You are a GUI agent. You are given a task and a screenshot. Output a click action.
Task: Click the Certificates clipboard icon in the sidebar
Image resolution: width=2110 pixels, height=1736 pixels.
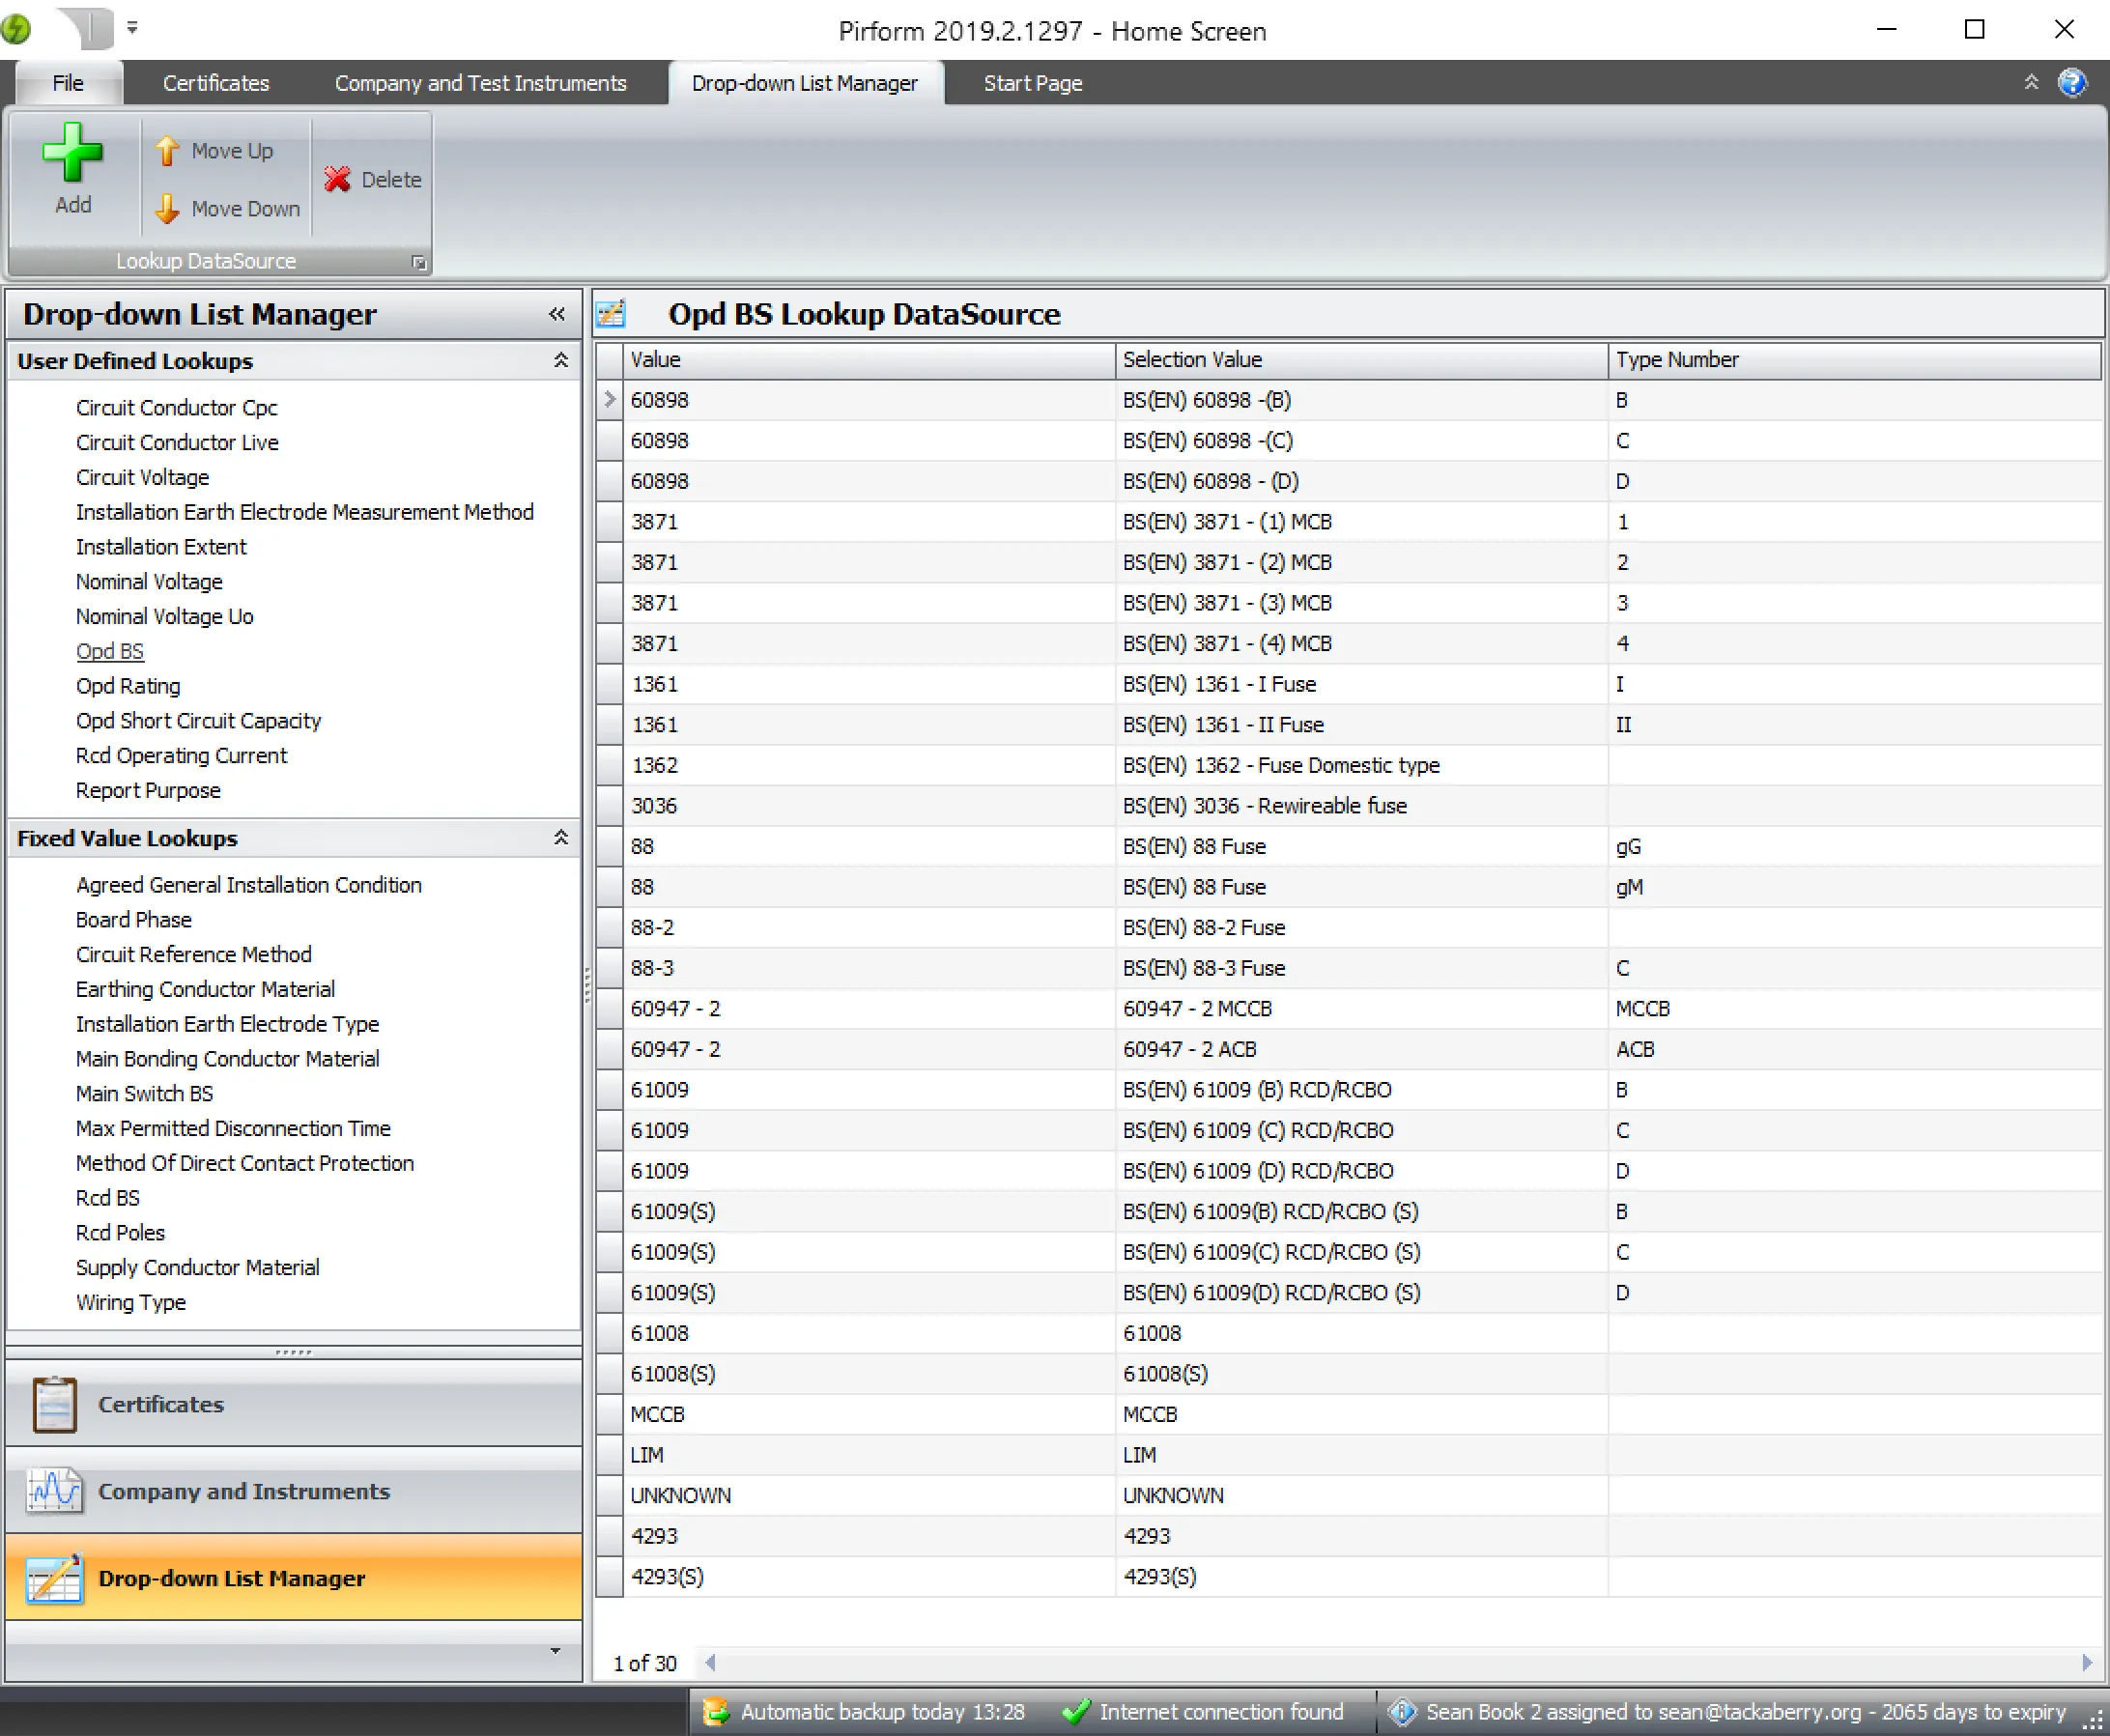point(54,1404)
